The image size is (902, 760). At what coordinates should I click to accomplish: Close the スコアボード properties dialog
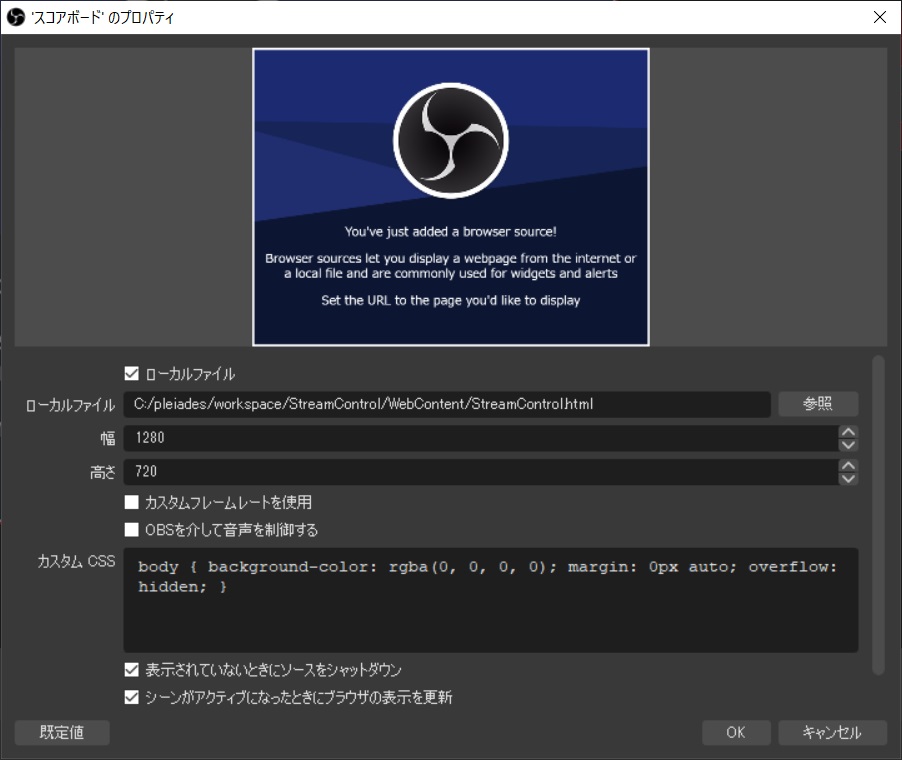coord(880,17)
